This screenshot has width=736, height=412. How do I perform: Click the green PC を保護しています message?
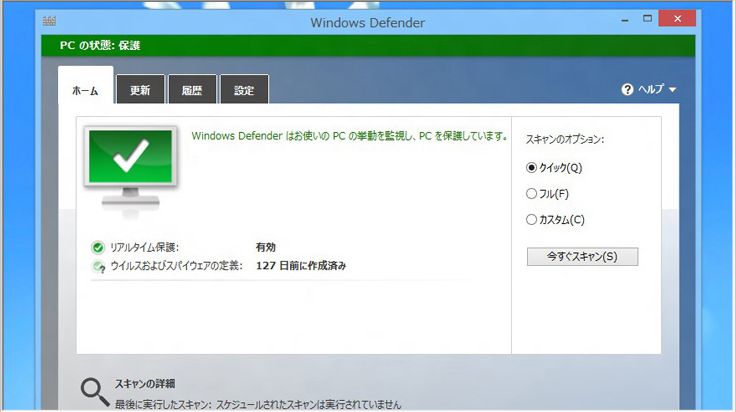click(349, 136)
